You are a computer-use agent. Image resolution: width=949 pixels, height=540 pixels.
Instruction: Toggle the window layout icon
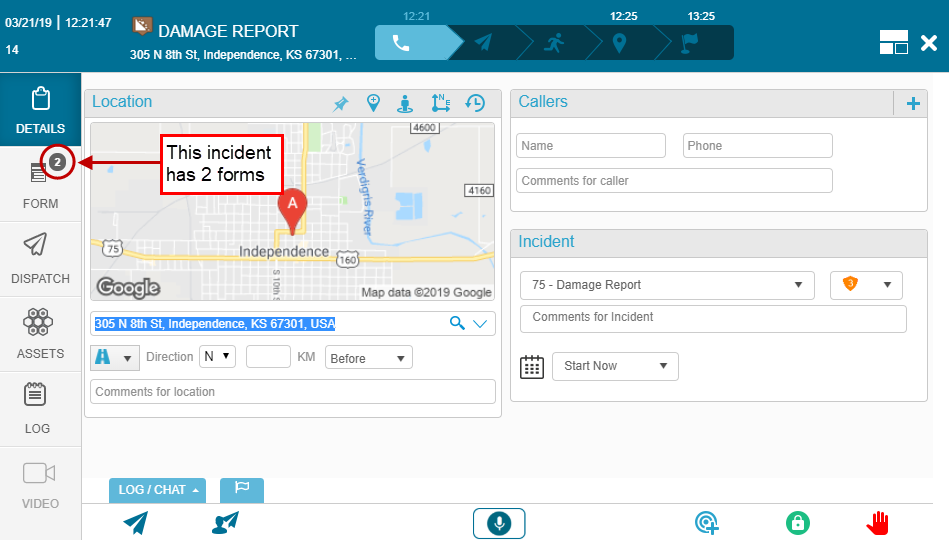[894, 42]
